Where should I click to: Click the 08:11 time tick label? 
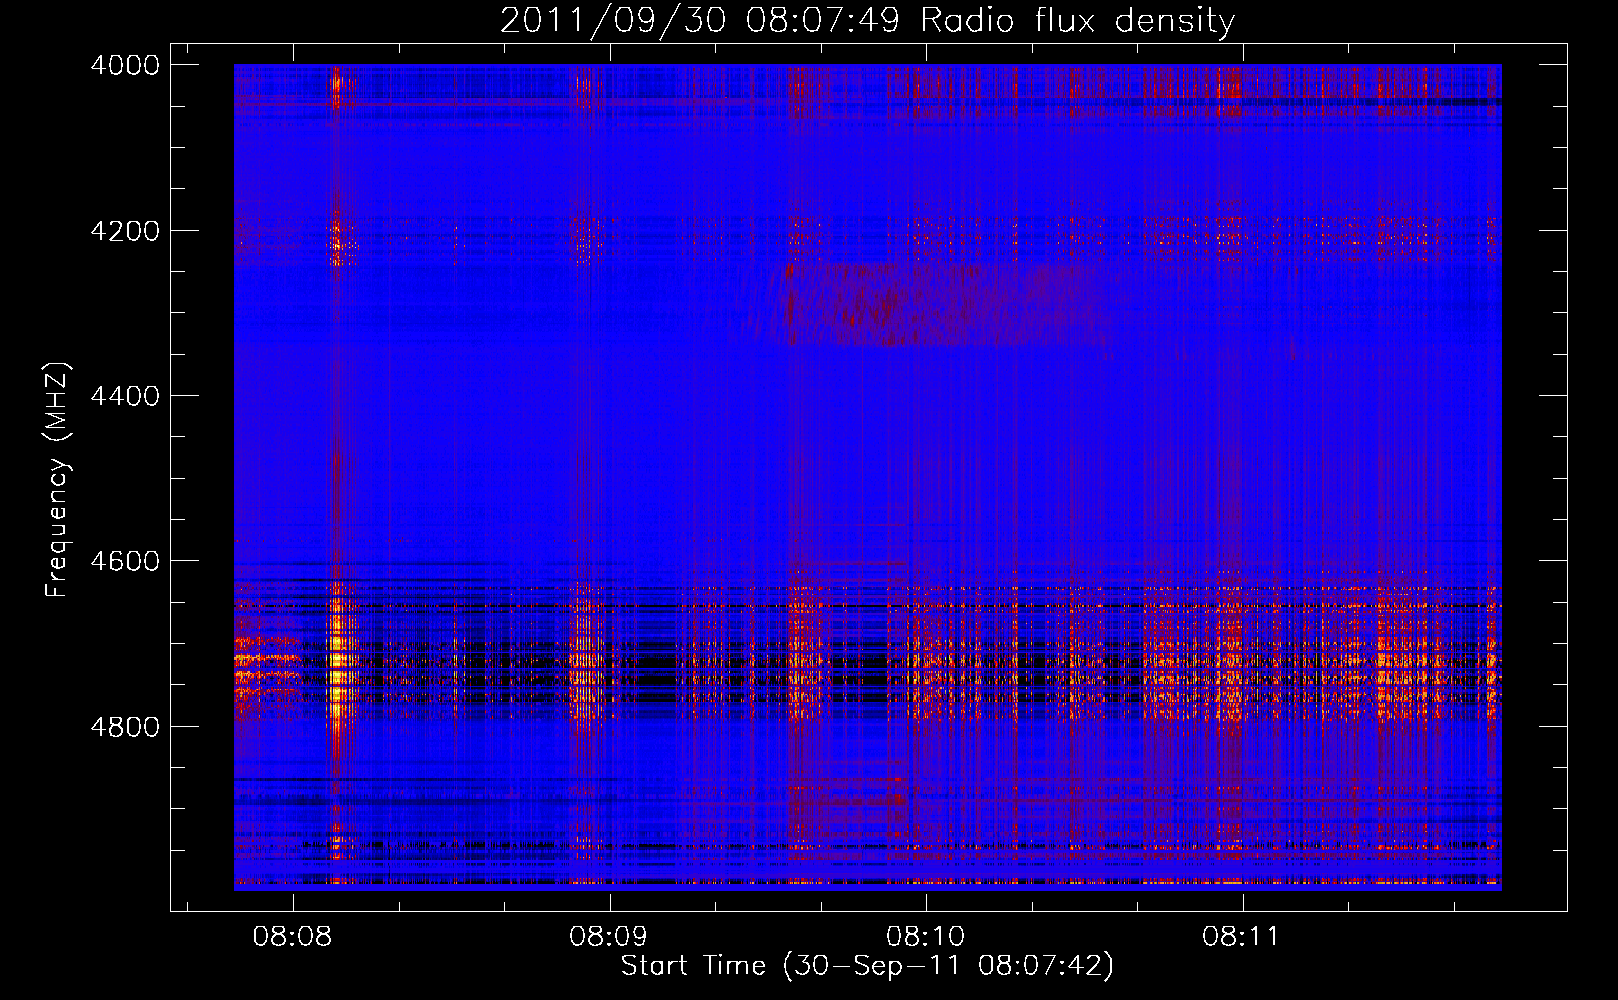(x=1241, y=936)
